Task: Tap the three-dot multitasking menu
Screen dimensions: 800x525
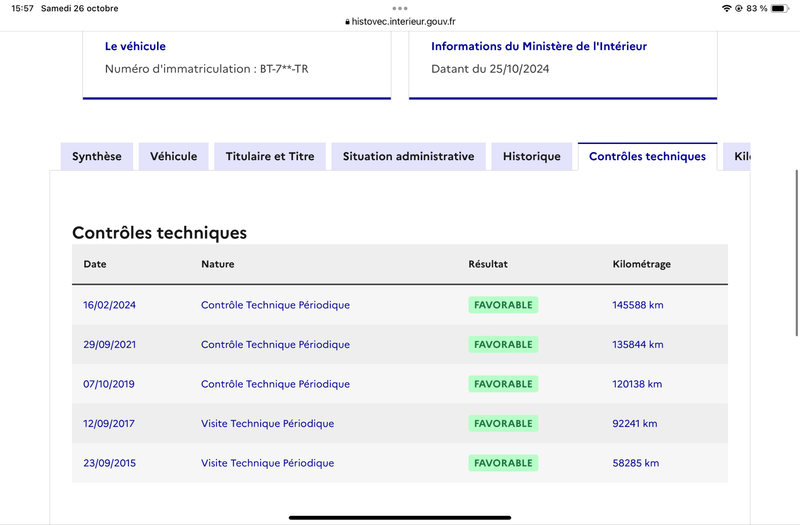Action: [400, 8]
